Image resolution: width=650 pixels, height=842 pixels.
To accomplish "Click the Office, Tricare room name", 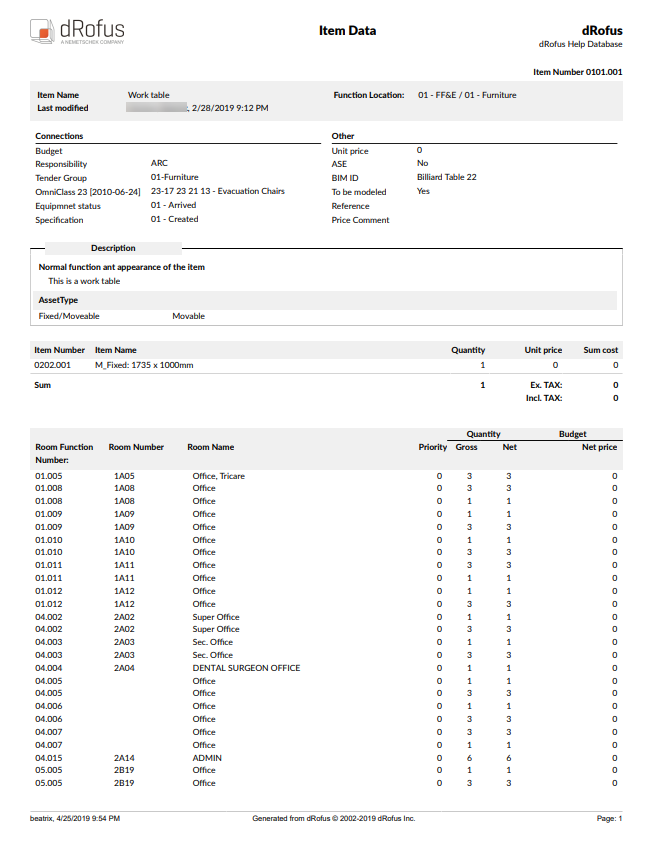I will 218,476.
